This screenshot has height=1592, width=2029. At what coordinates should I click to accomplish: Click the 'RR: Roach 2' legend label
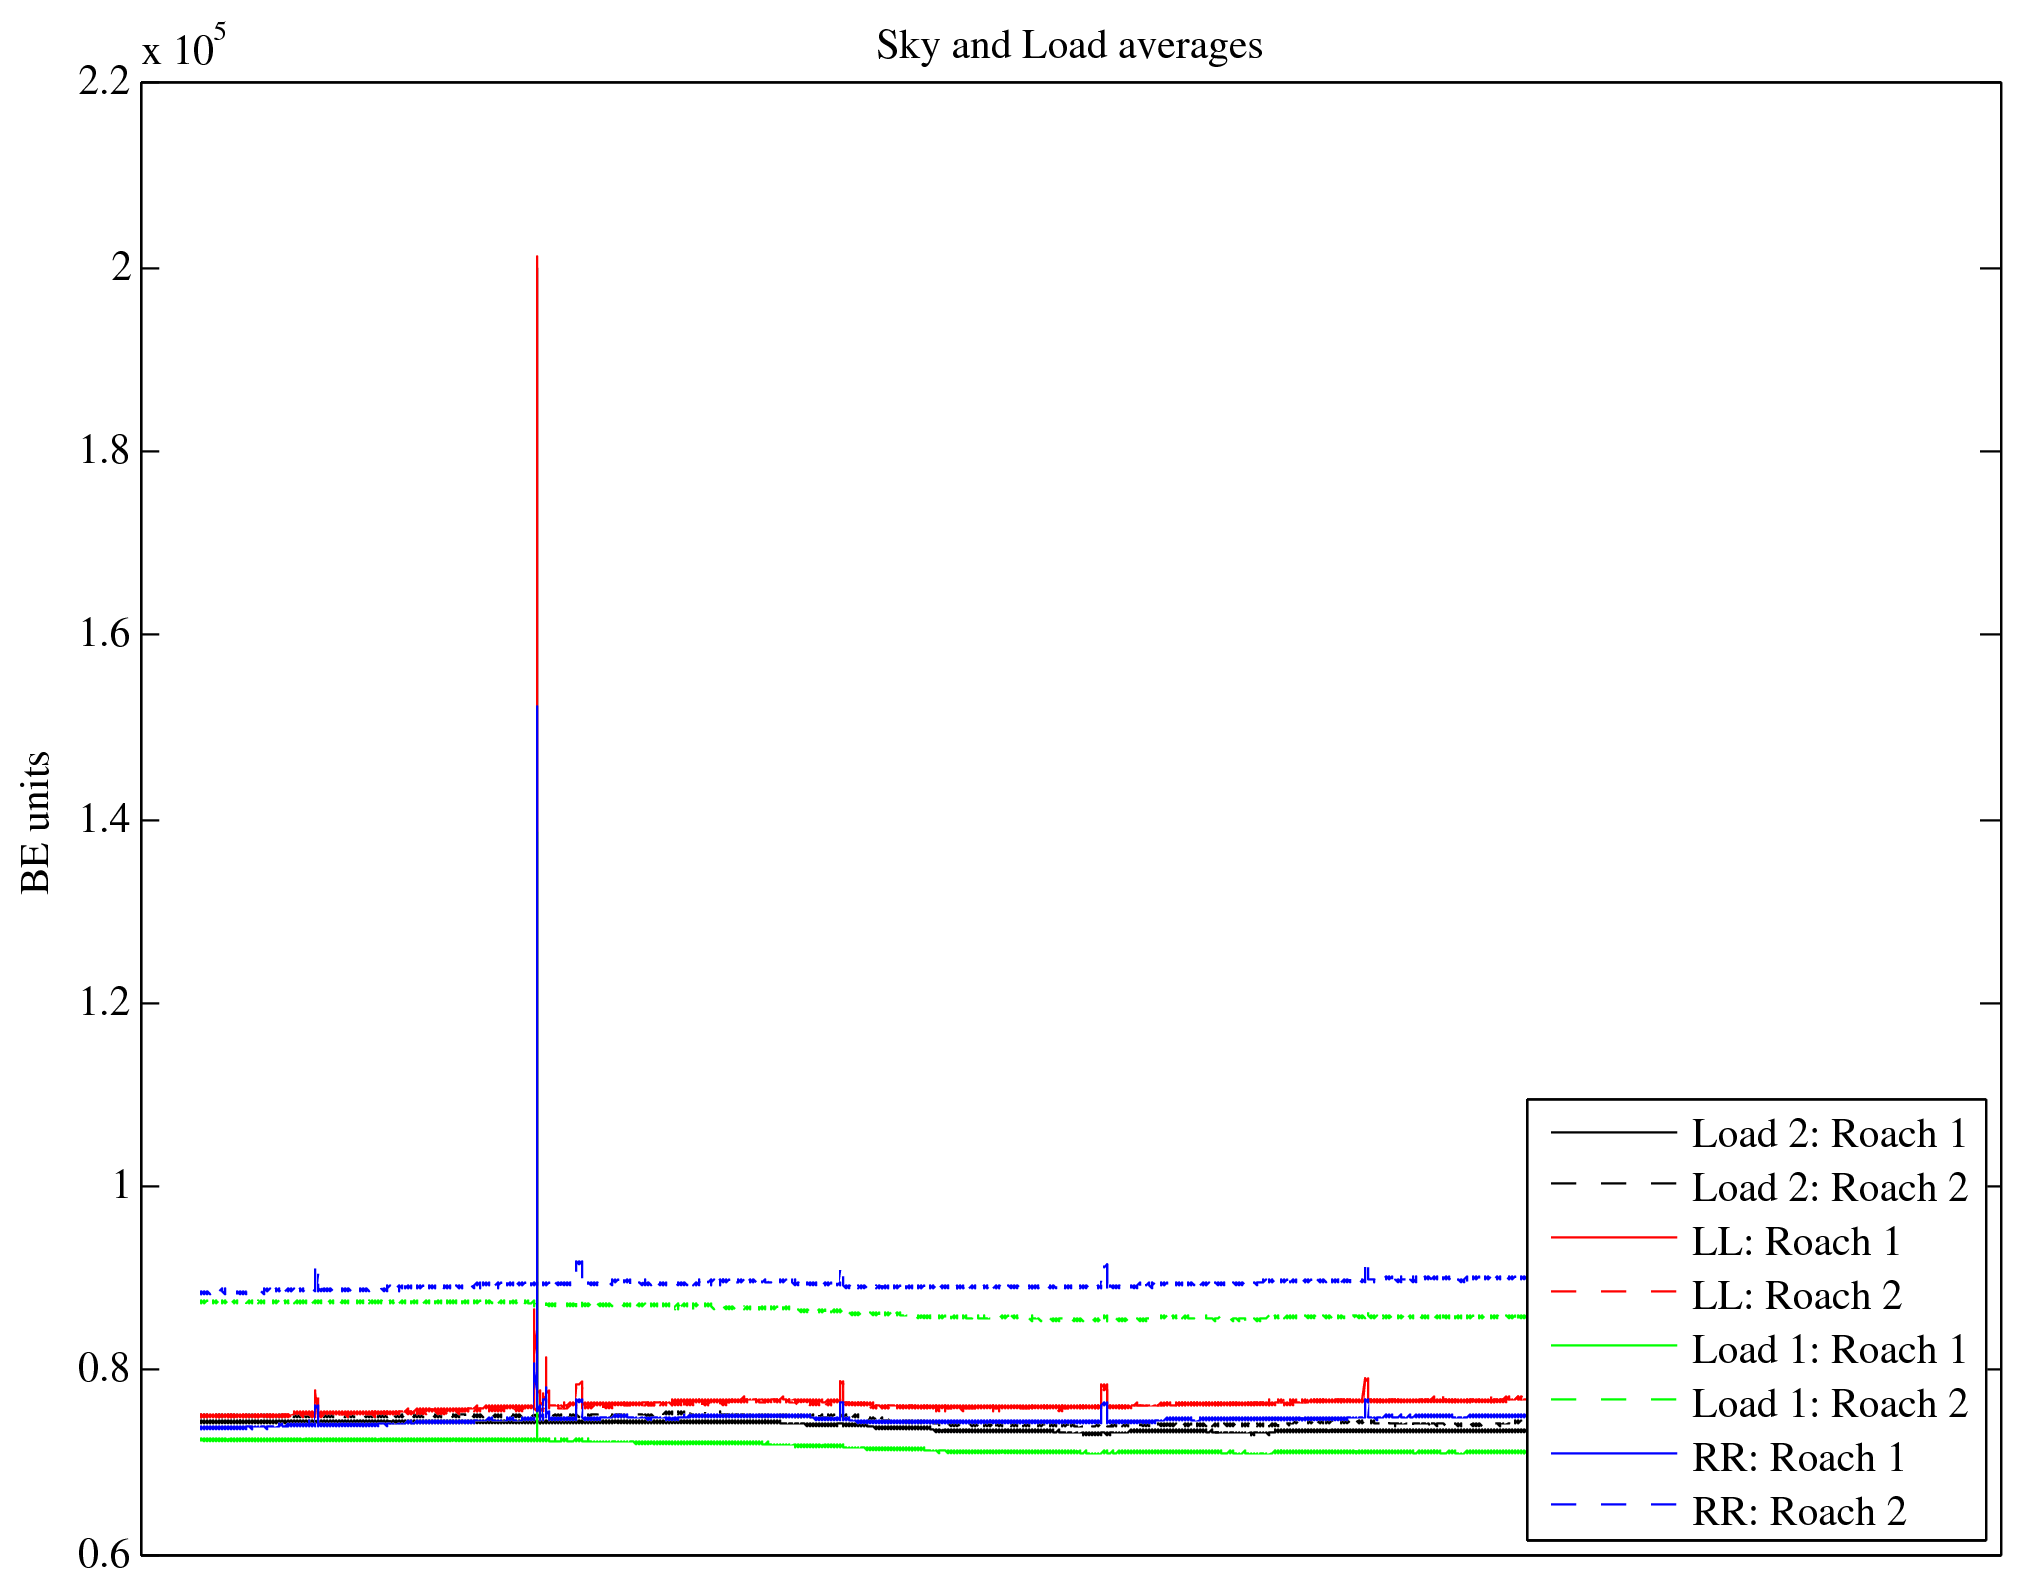1798,1512
